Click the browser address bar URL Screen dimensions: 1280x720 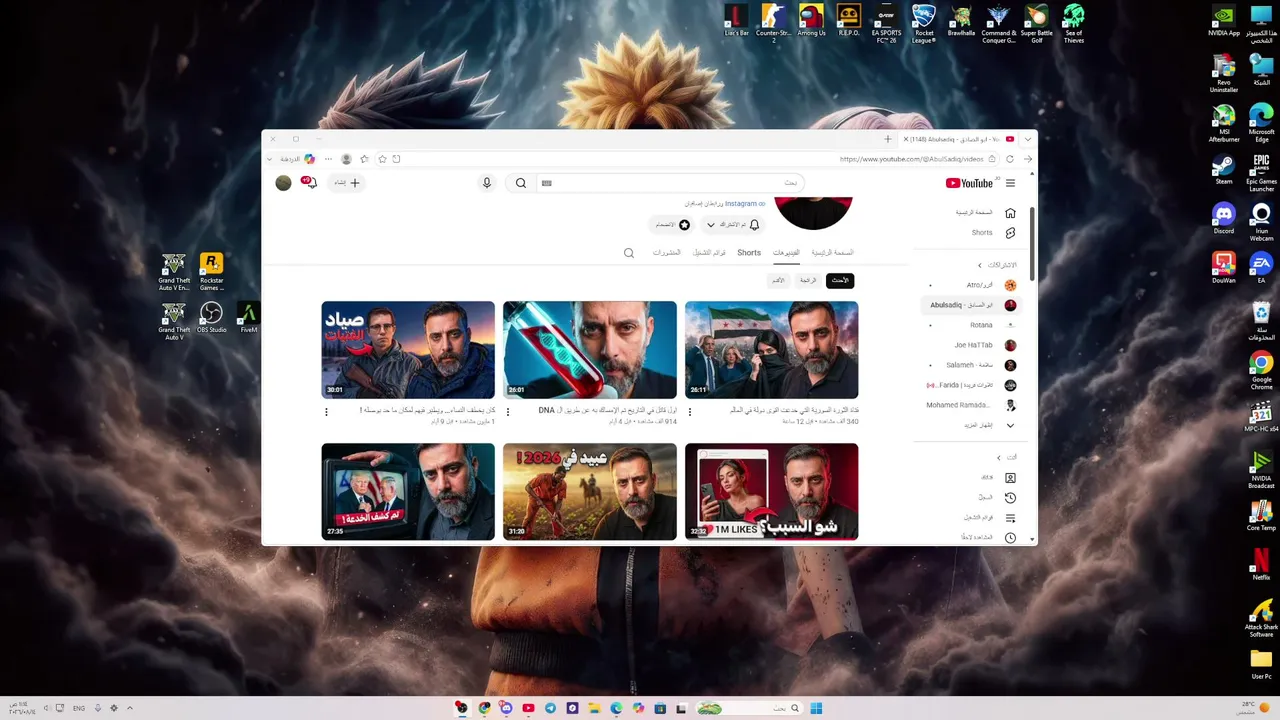tap(912, 159)
